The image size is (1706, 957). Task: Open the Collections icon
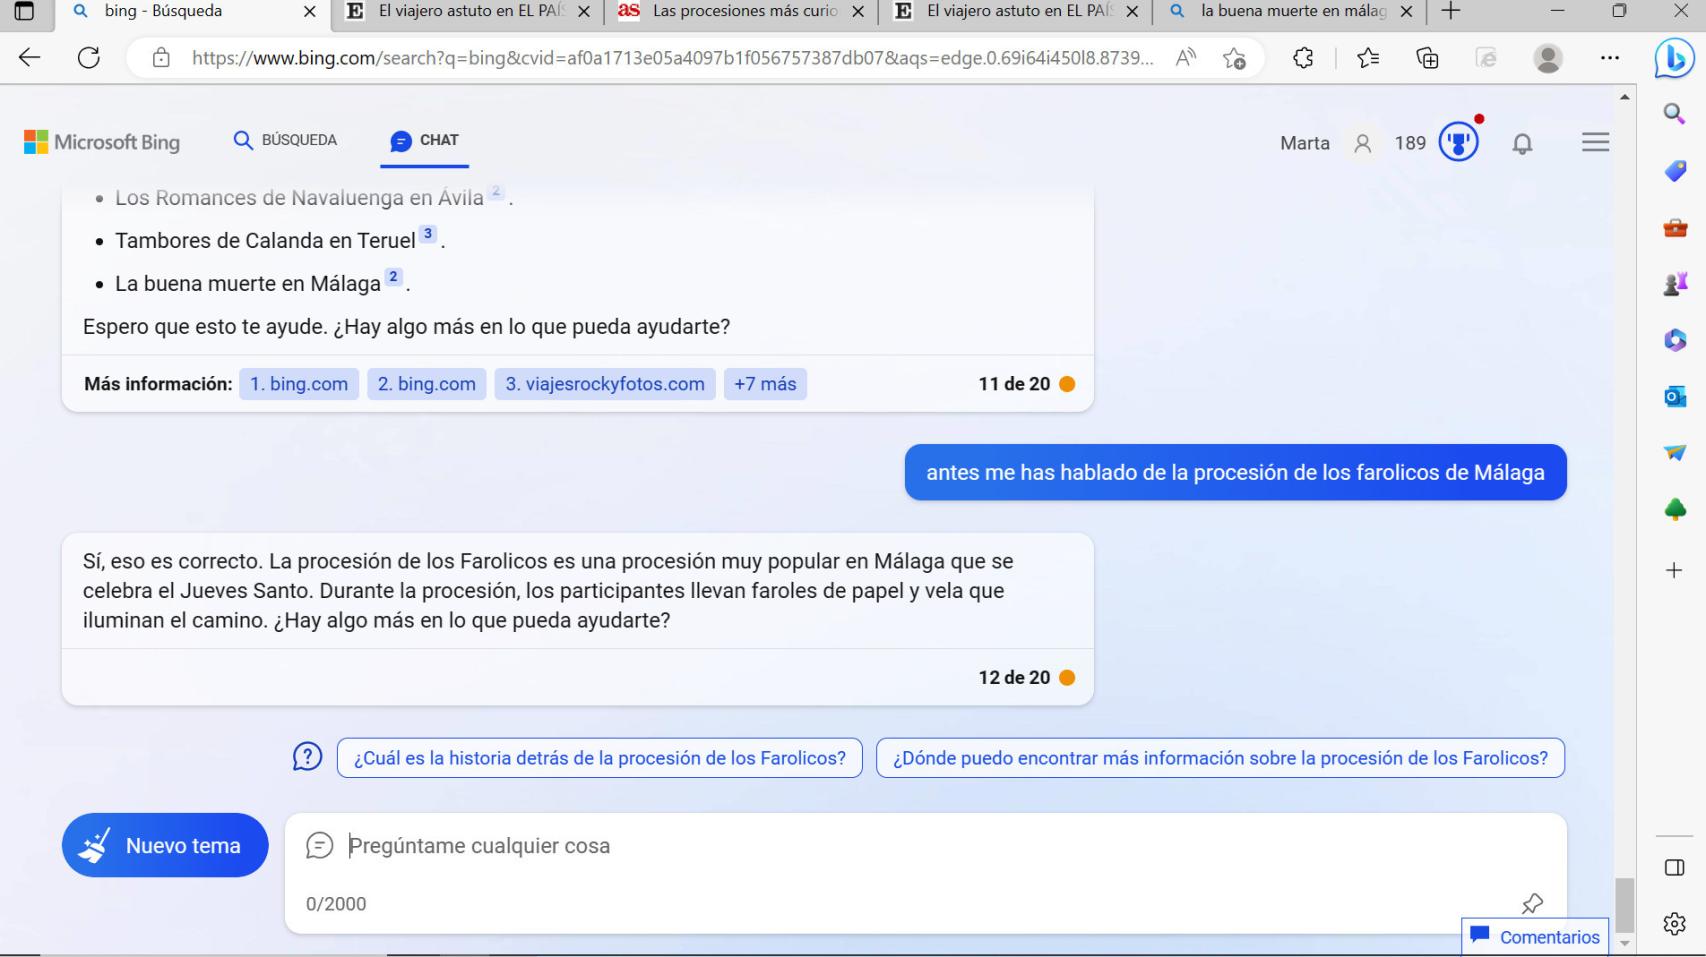(1428, 58)
